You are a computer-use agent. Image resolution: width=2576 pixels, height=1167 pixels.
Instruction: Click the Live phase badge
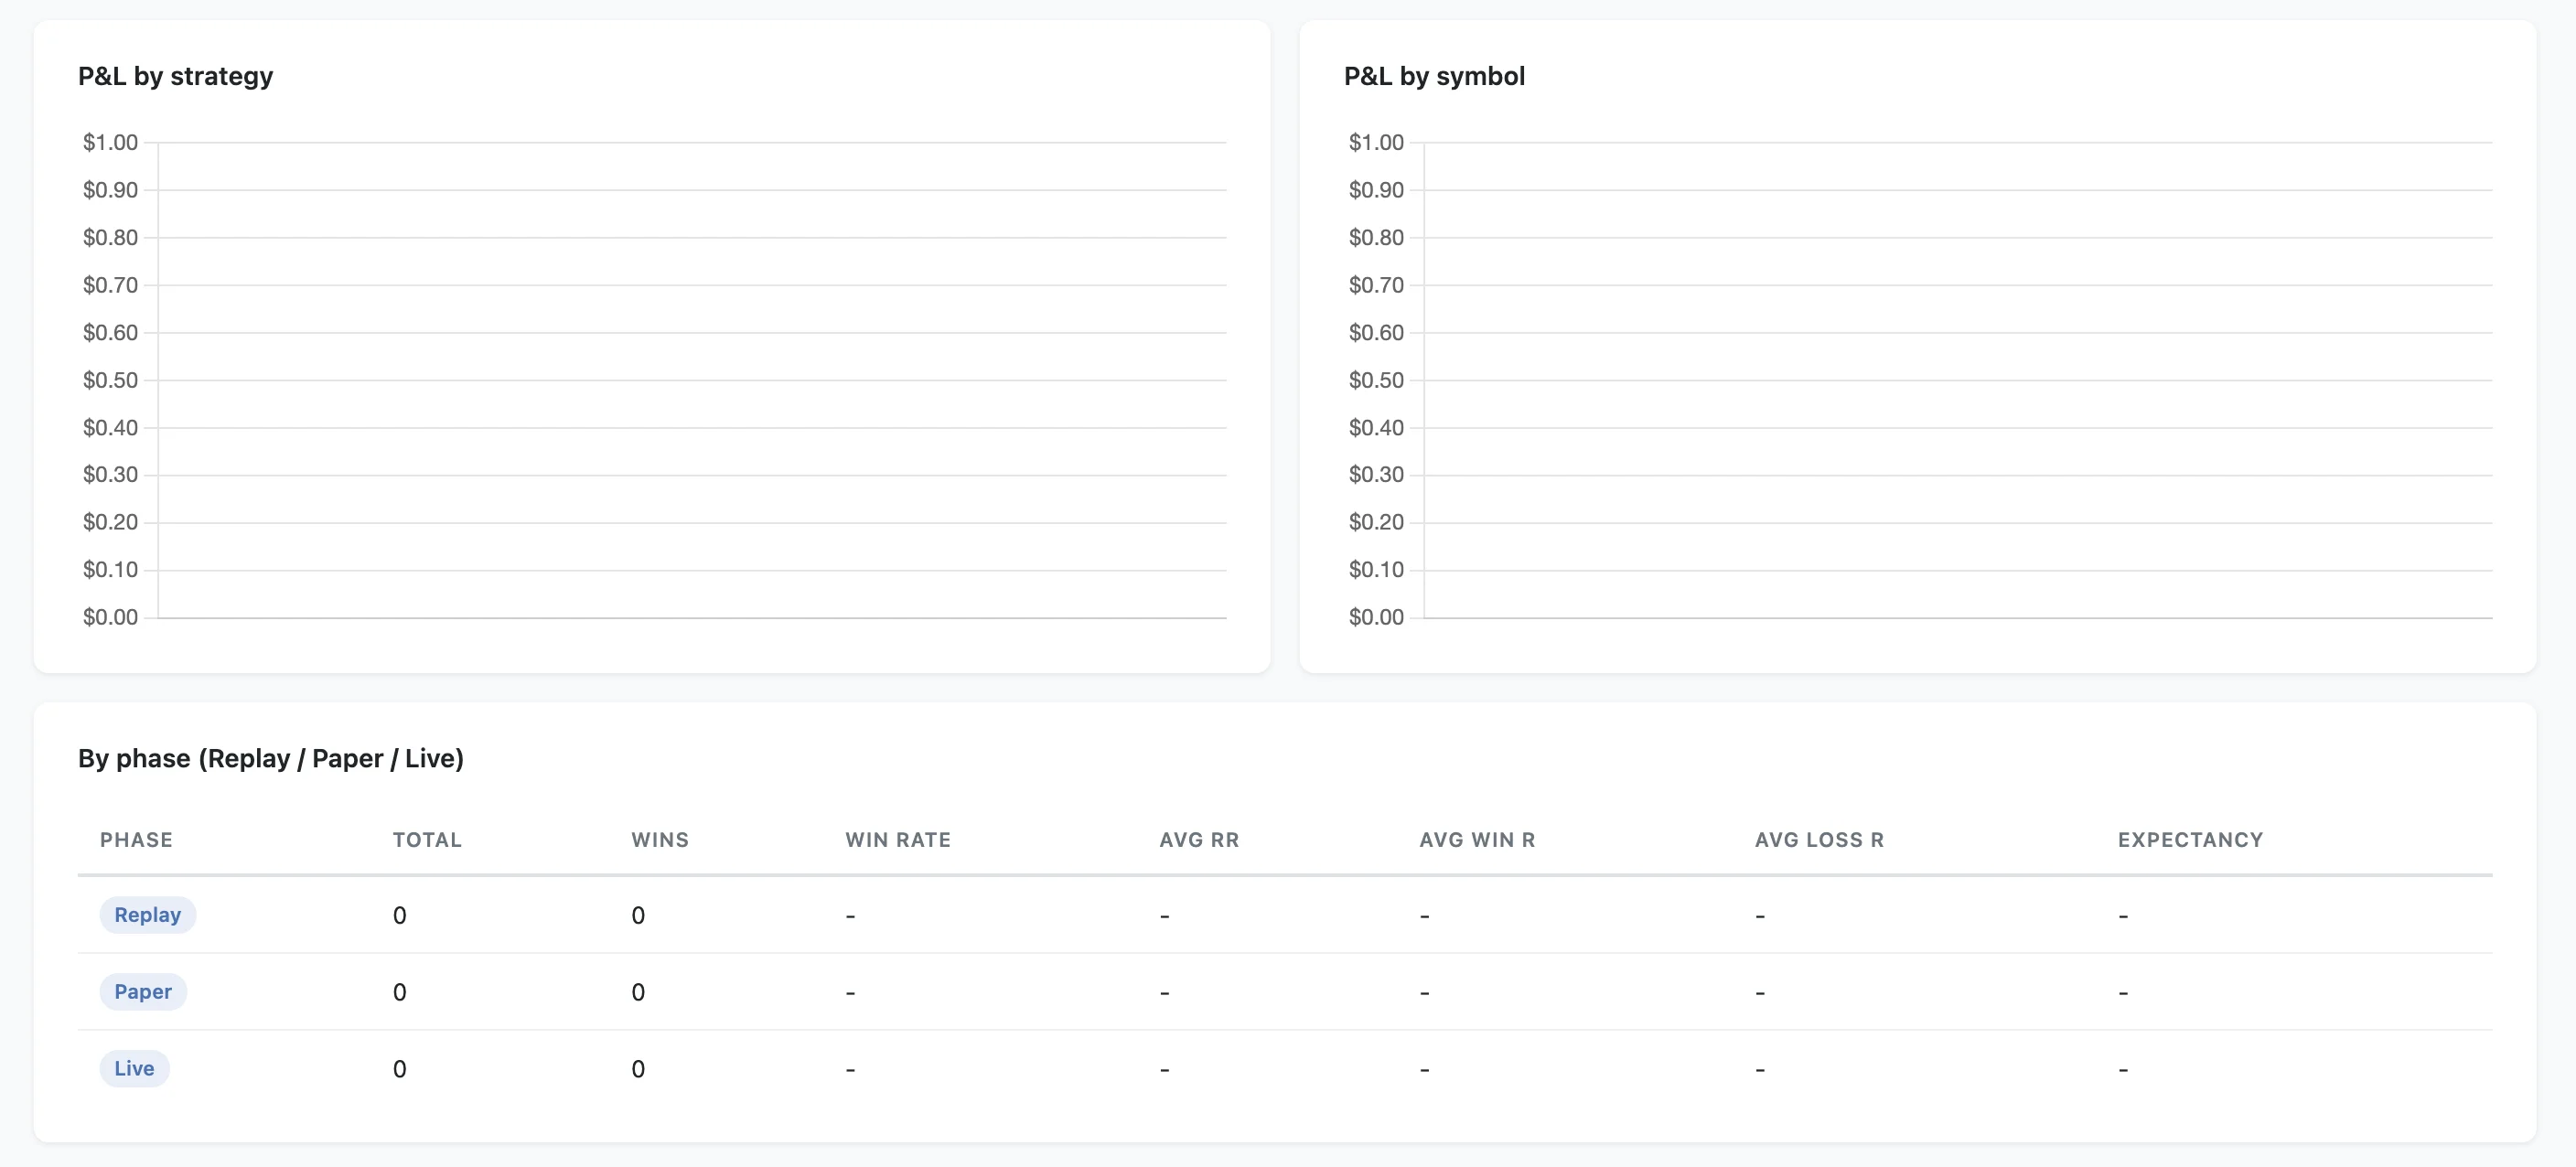[134, 1069]
